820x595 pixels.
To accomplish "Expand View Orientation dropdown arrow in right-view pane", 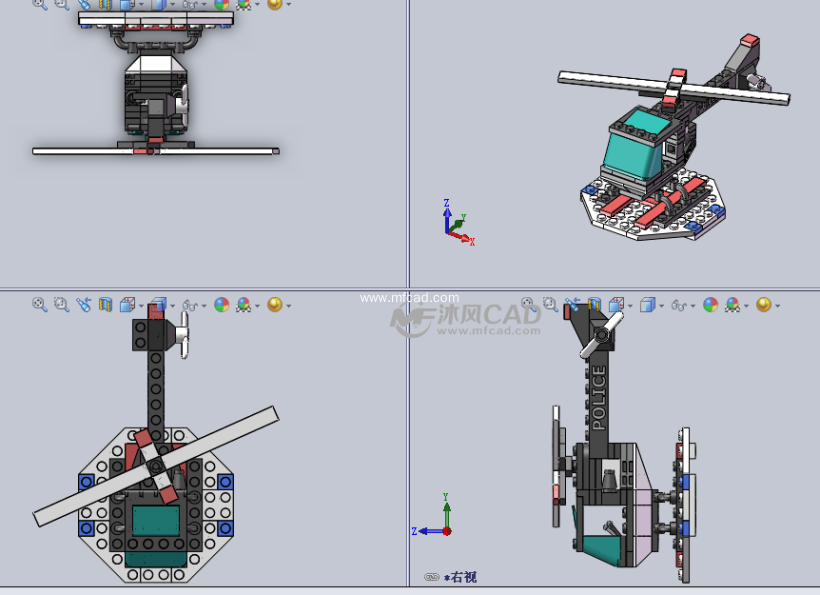I will click(630, 306).
